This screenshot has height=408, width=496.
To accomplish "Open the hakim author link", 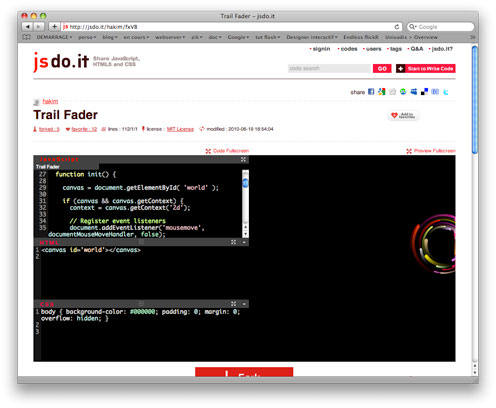I will point(50,101).
